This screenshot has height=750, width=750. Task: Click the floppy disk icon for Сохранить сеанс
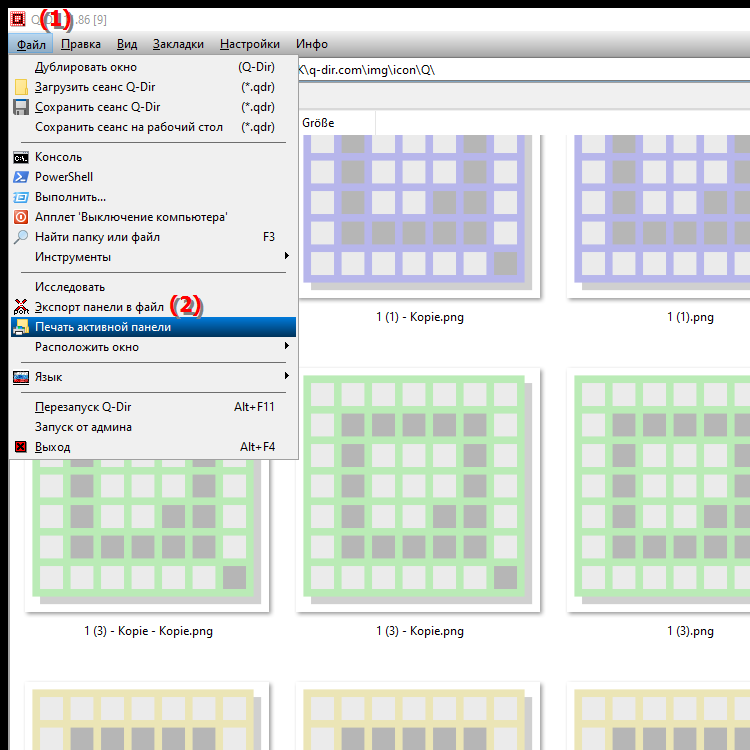click(21, 107)
